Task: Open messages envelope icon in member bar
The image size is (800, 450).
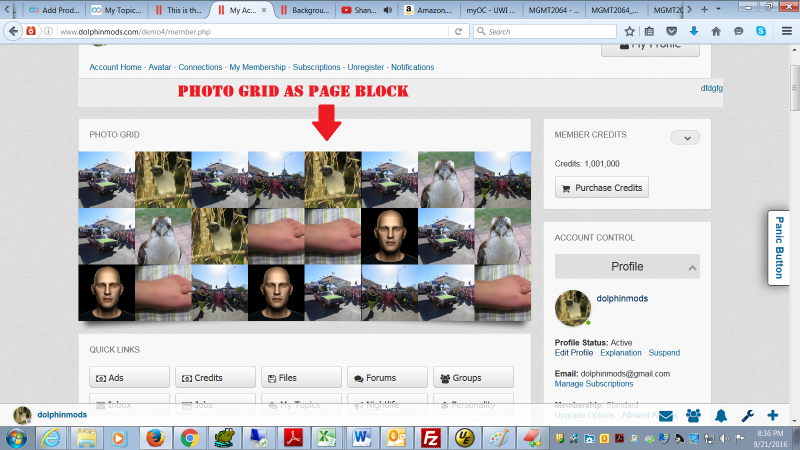Action: coord(666,416)
